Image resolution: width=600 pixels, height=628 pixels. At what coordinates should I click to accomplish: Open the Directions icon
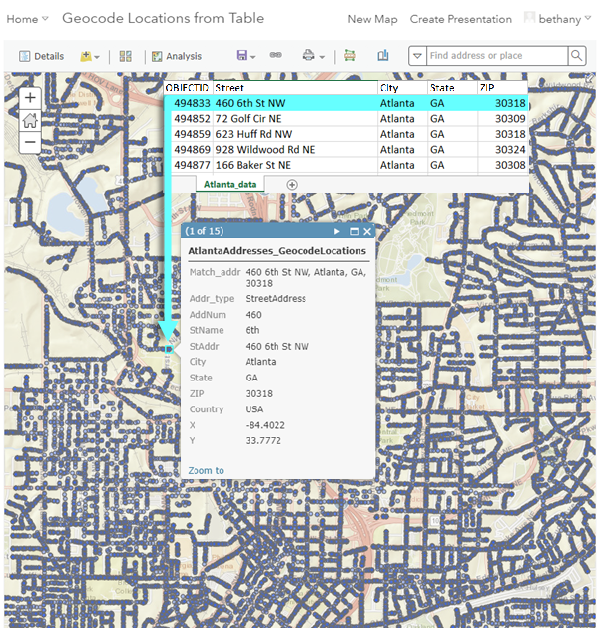click(350, 55)
